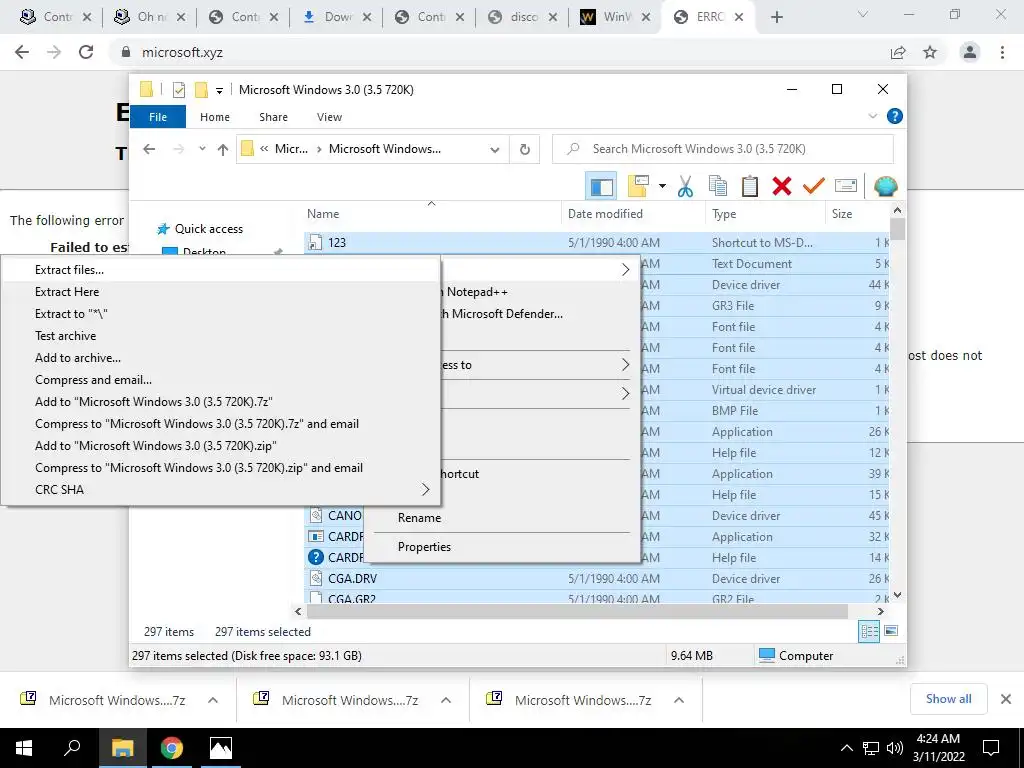This screenshot has width=1024, height=768.
Task: Toggle the preview pane layout icon
Action: click(601, 187)
